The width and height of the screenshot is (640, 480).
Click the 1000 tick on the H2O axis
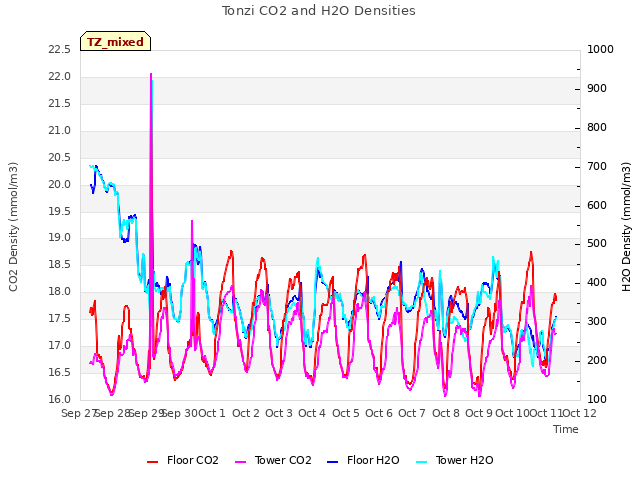600,49
